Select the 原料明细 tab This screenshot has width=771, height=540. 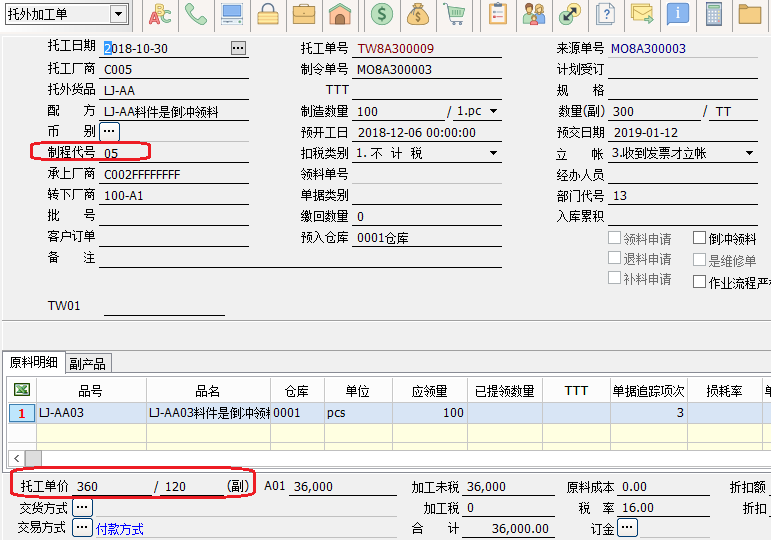tap(34, 363)
